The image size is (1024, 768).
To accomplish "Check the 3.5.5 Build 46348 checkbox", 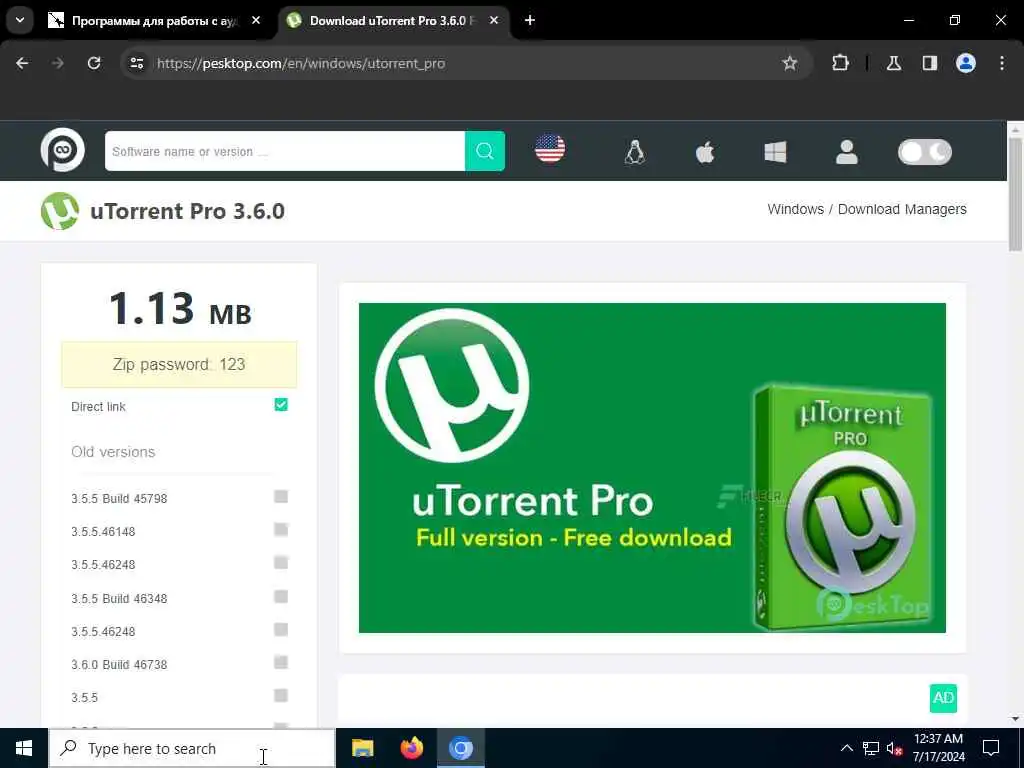I will 281,596.
